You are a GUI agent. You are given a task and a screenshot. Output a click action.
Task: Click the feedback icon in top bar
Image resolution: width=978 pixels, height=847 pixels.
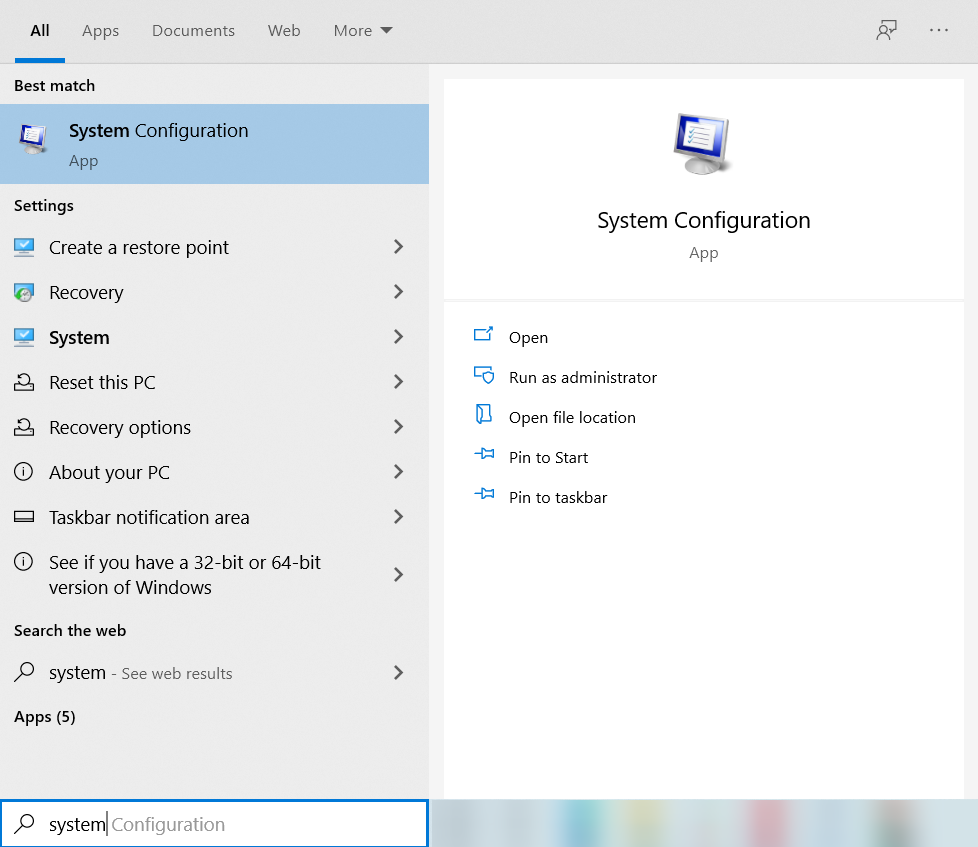pos(886,30)
